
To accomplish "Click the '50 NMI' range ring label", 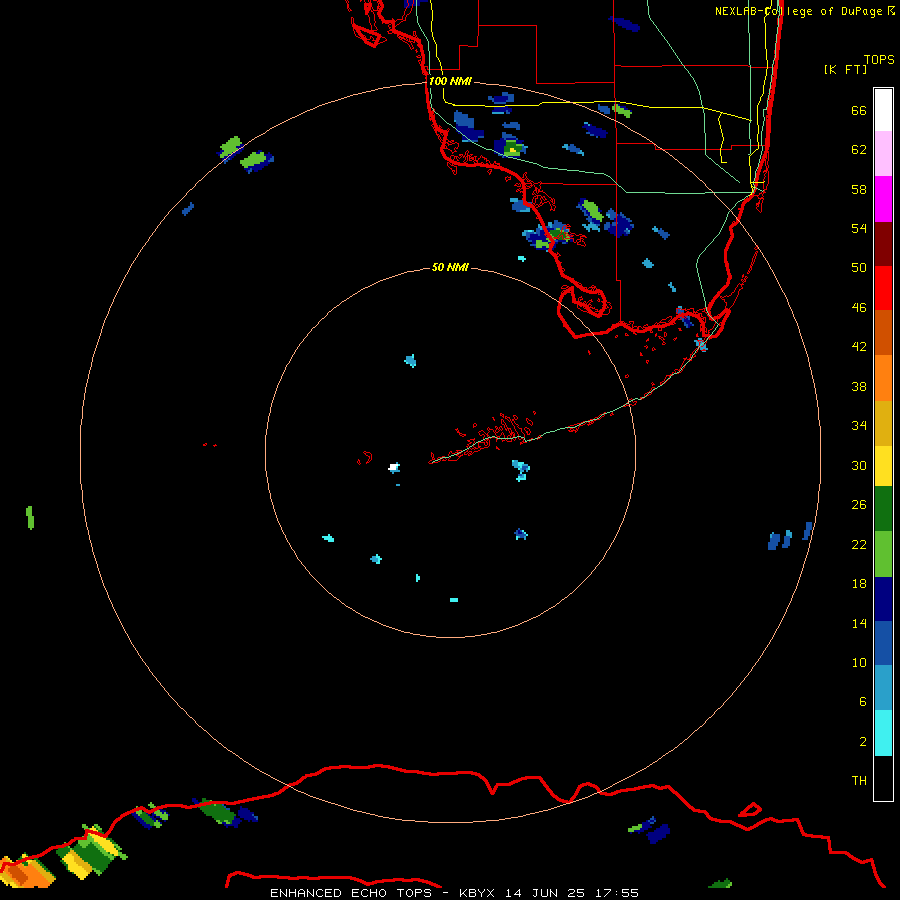I will coord(450,267).
